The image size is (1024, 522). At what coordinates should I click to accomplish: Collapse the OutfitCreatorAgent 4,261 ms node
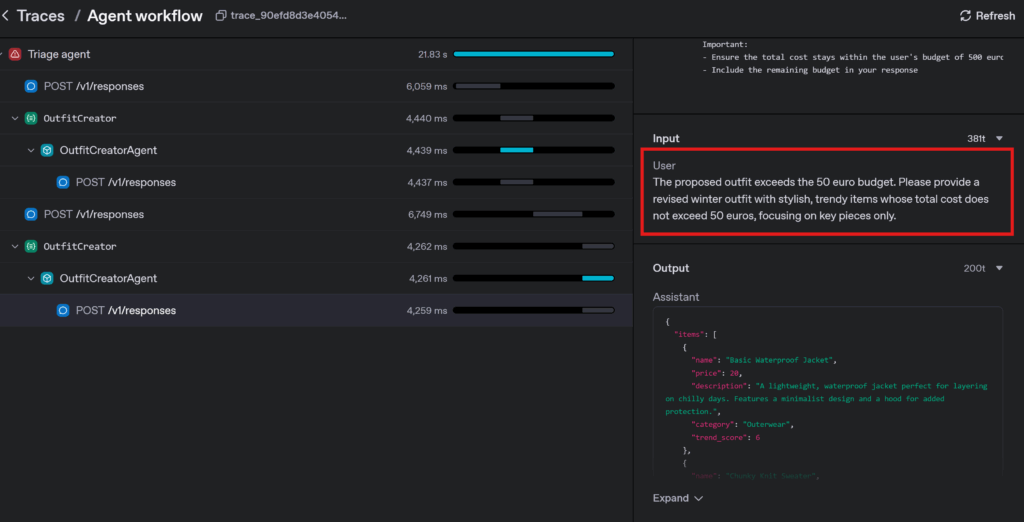[31, 278]
